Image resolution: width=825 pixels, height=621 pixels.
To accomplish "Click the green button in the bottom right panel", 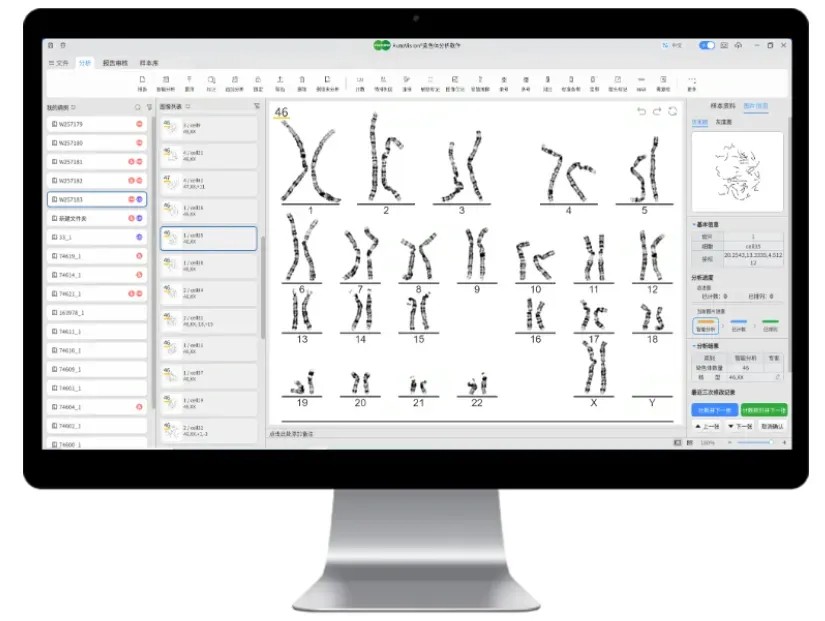I will click(764, 409).
